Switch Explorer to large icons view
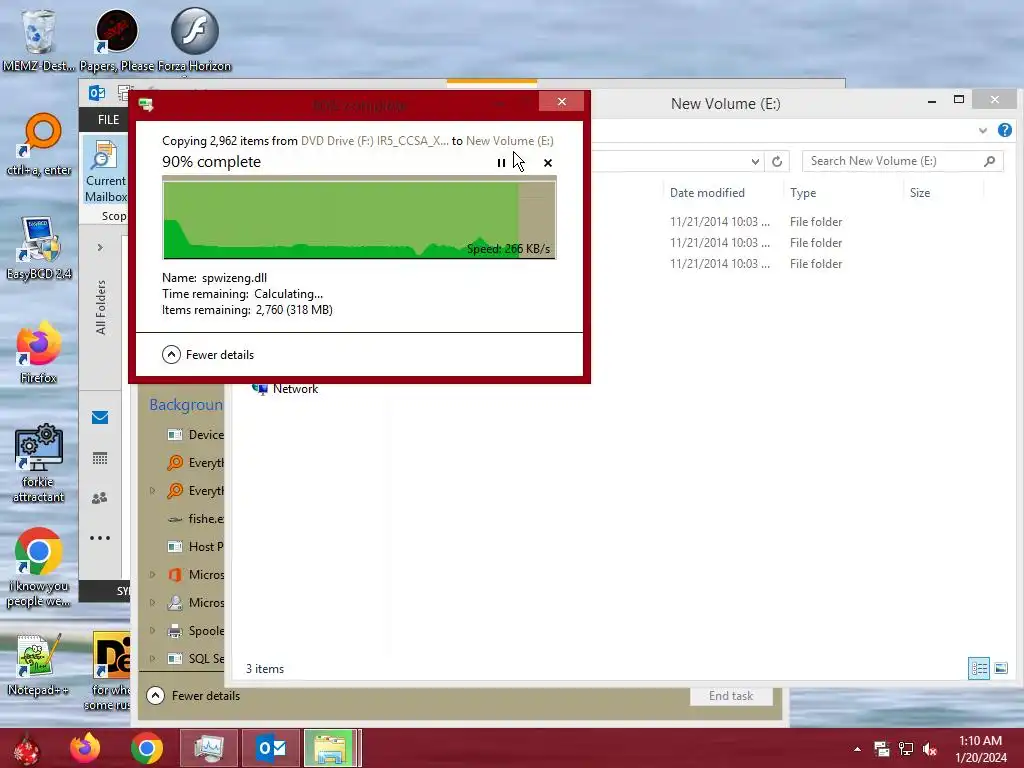The image size is (1024, 768). coord(1000,668)
